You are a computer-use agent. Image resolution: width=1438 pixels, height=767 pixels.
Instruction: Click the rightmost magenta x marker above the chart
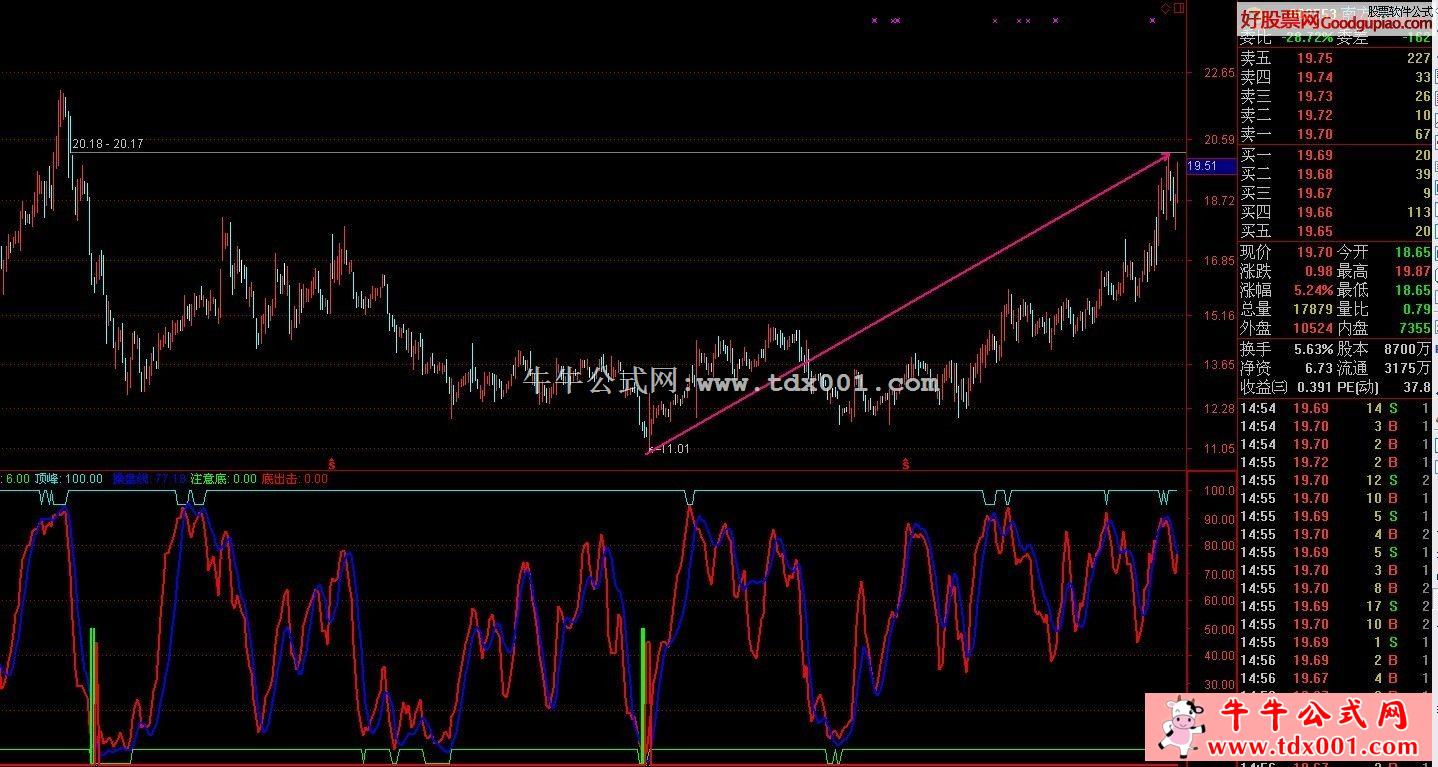tap(1152, 20)
